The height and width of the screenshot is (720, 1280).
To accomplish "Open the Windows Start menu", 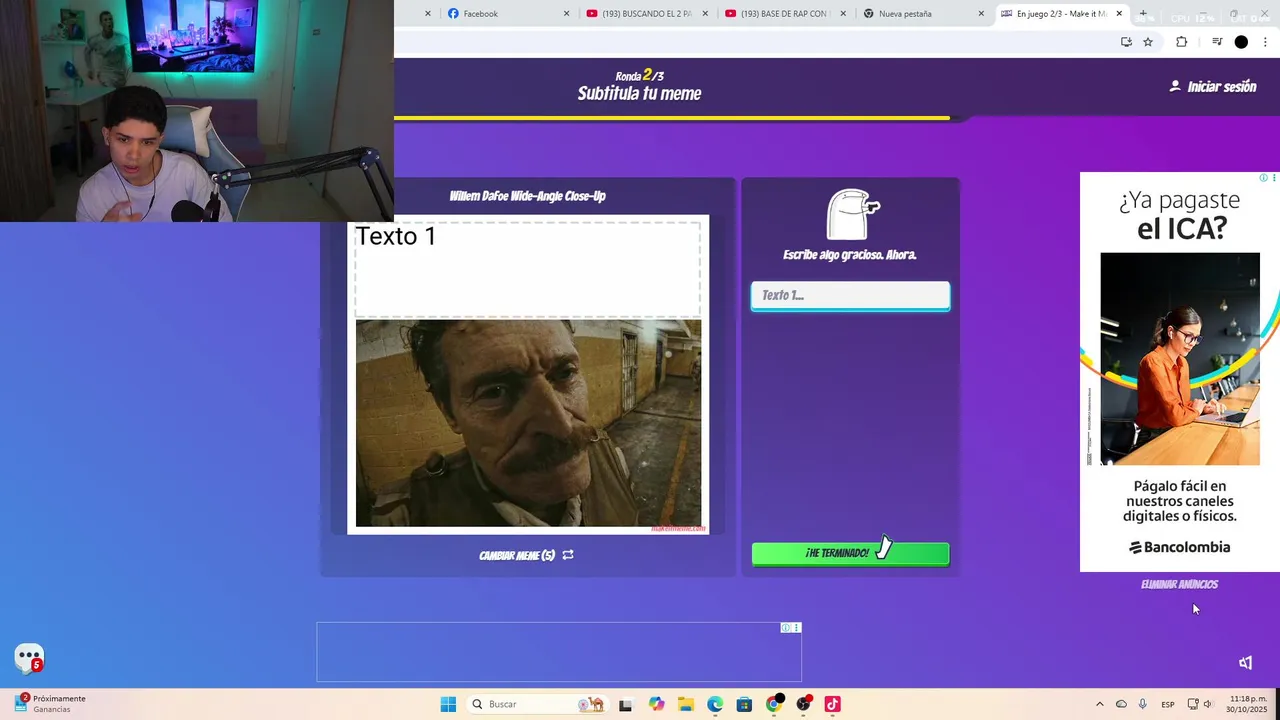I will pos(448,704).
